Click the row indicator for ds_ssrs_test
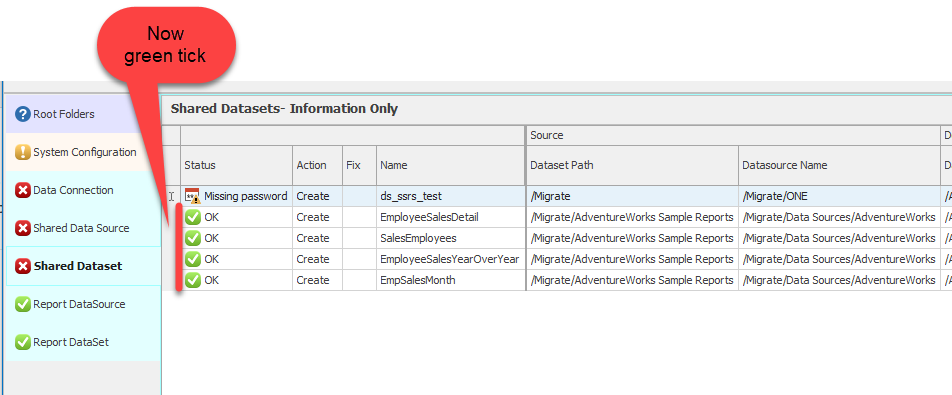This screenshot has width=952, height=395. [x=171, y=196]
